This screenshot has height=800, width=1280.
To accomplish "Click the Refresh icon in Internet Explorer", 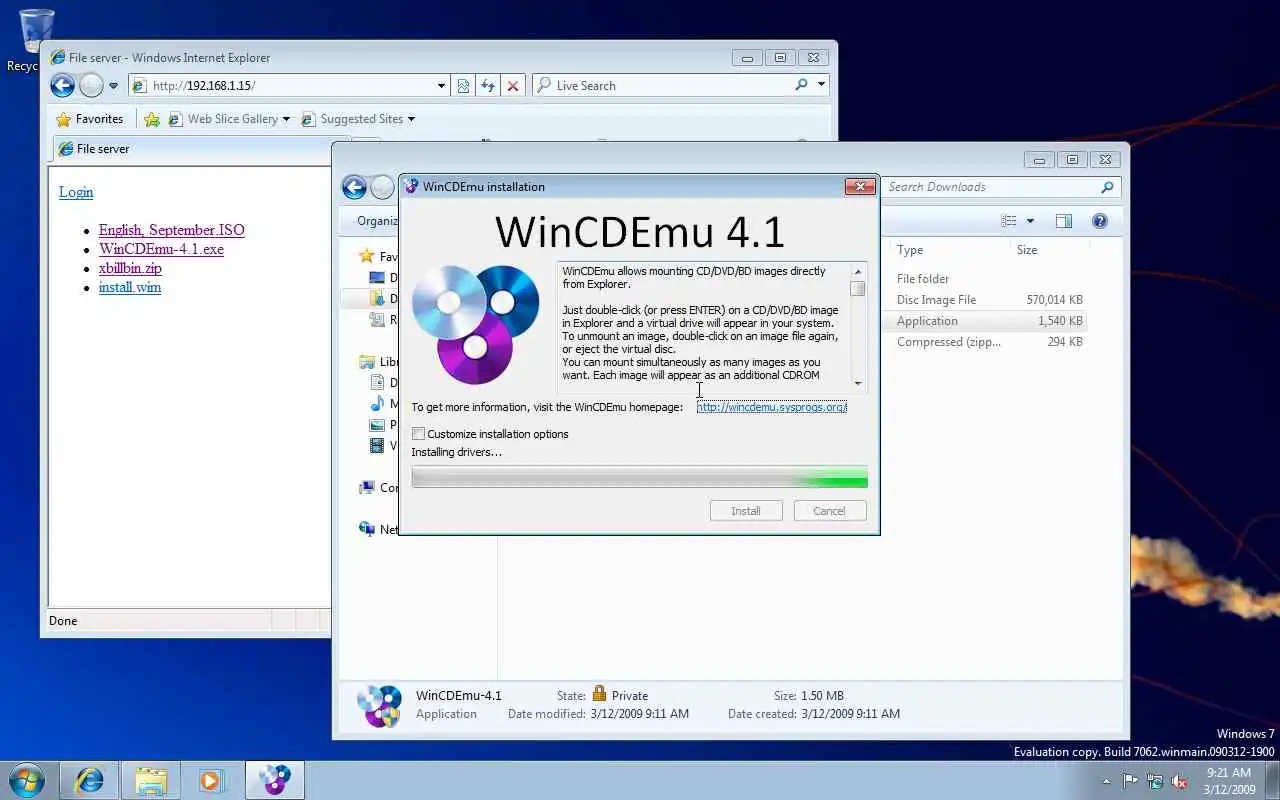I will (488, 86).
